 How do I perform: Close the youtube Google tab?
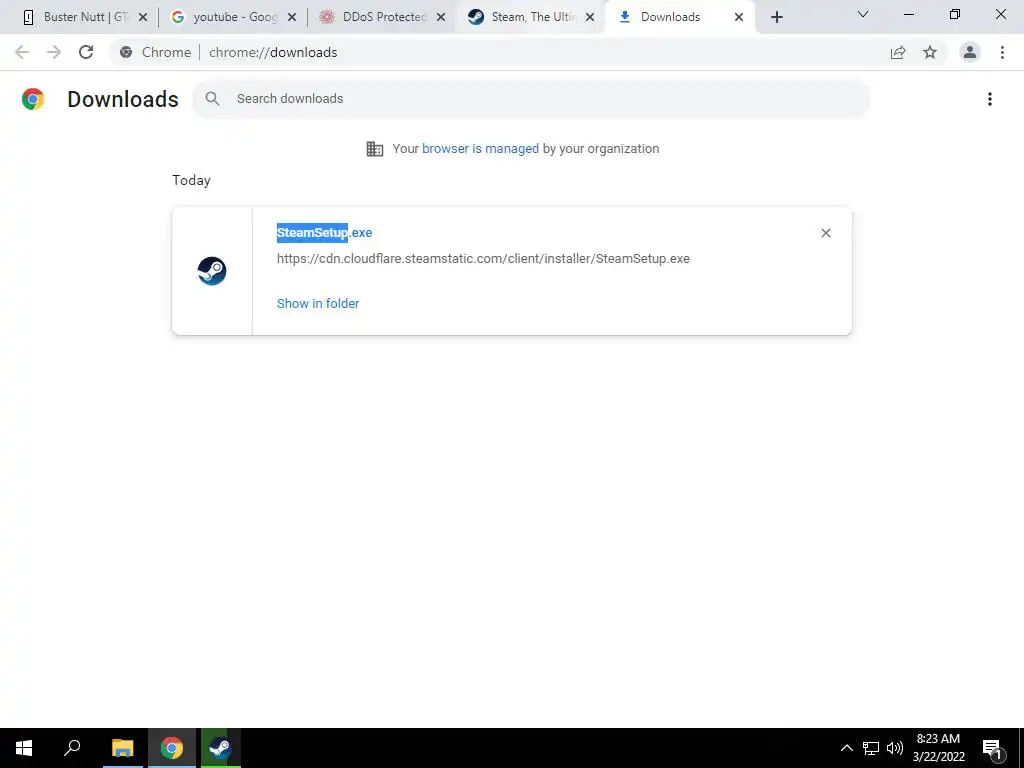tap(292, 17)
